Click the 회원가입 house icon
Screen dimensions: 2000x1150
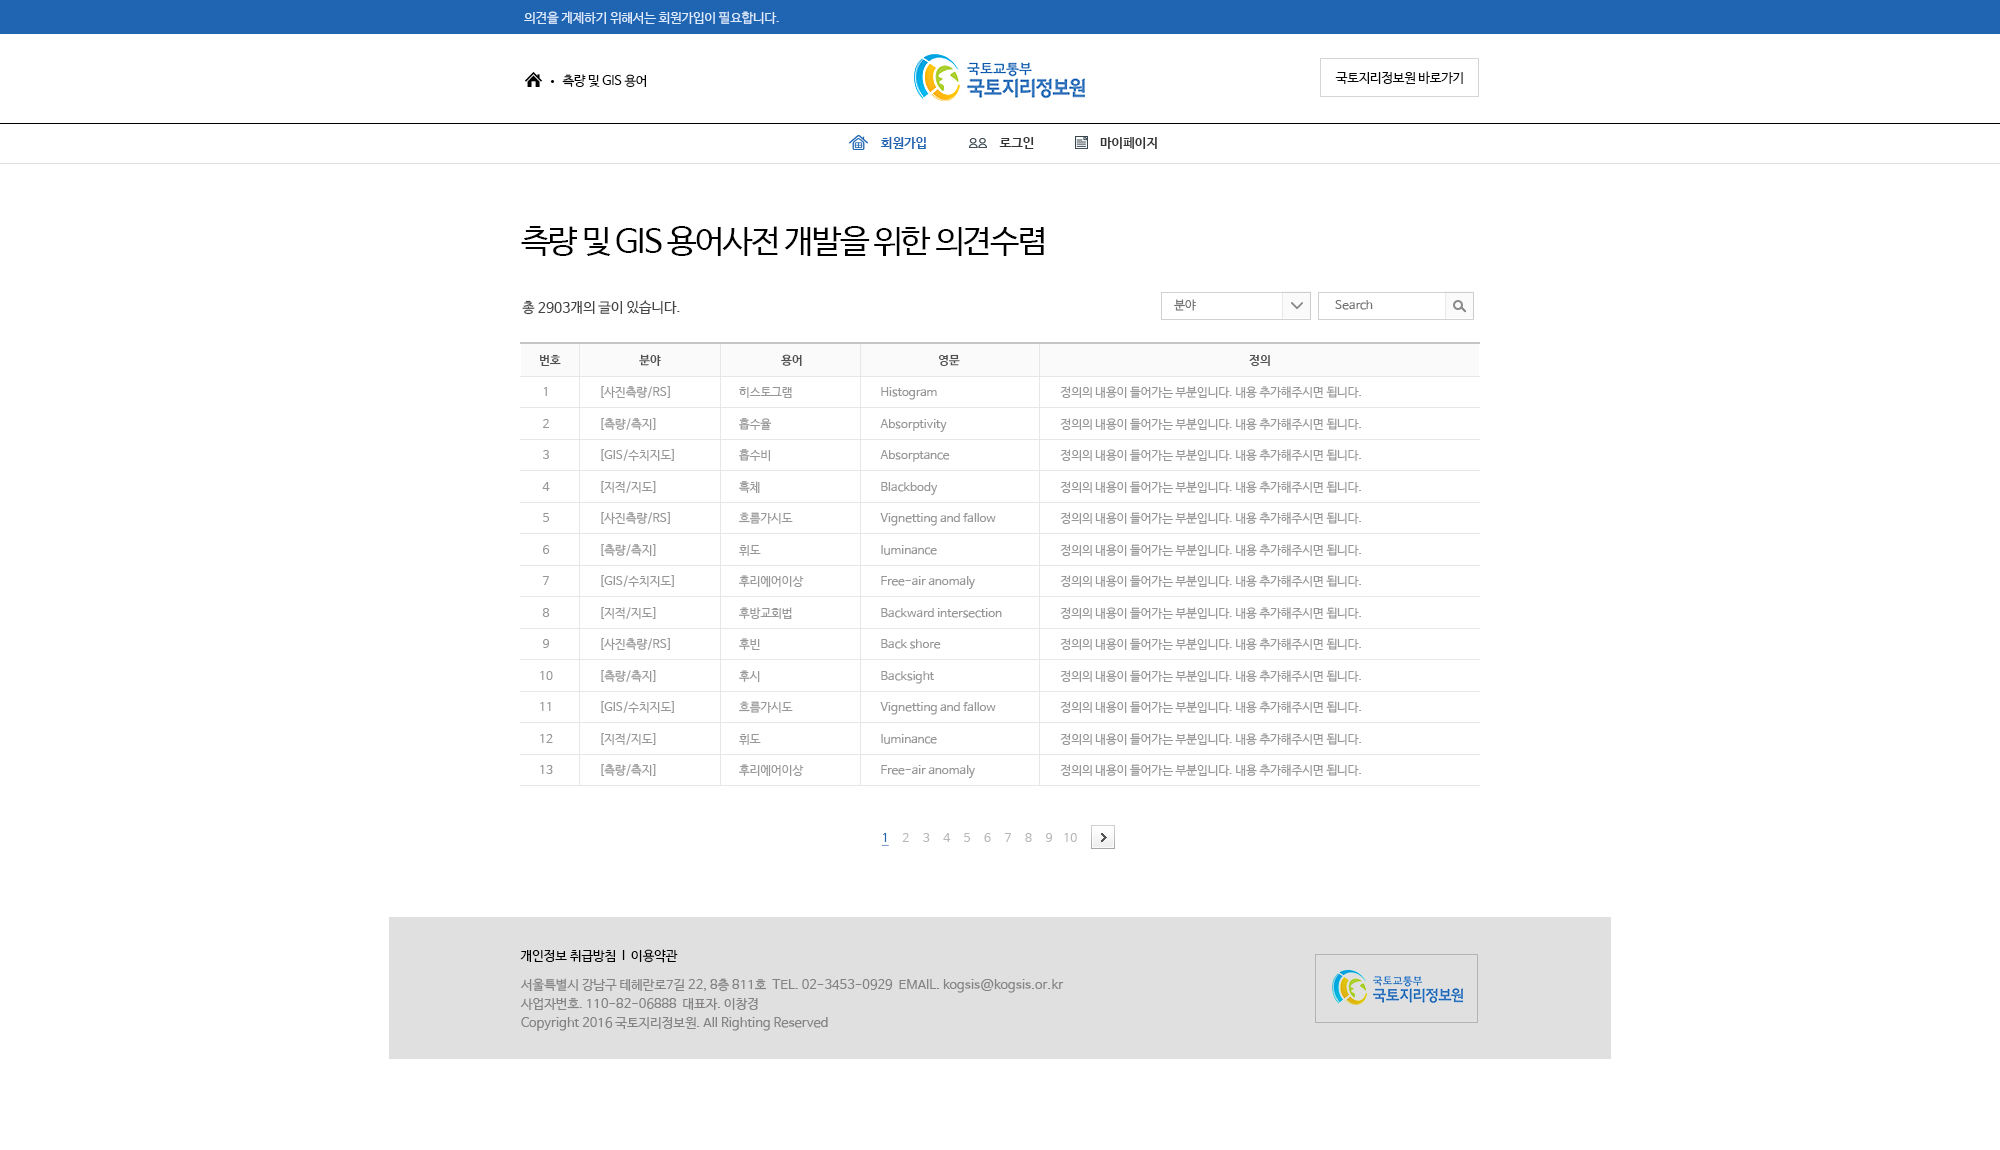tap(858, 143)
